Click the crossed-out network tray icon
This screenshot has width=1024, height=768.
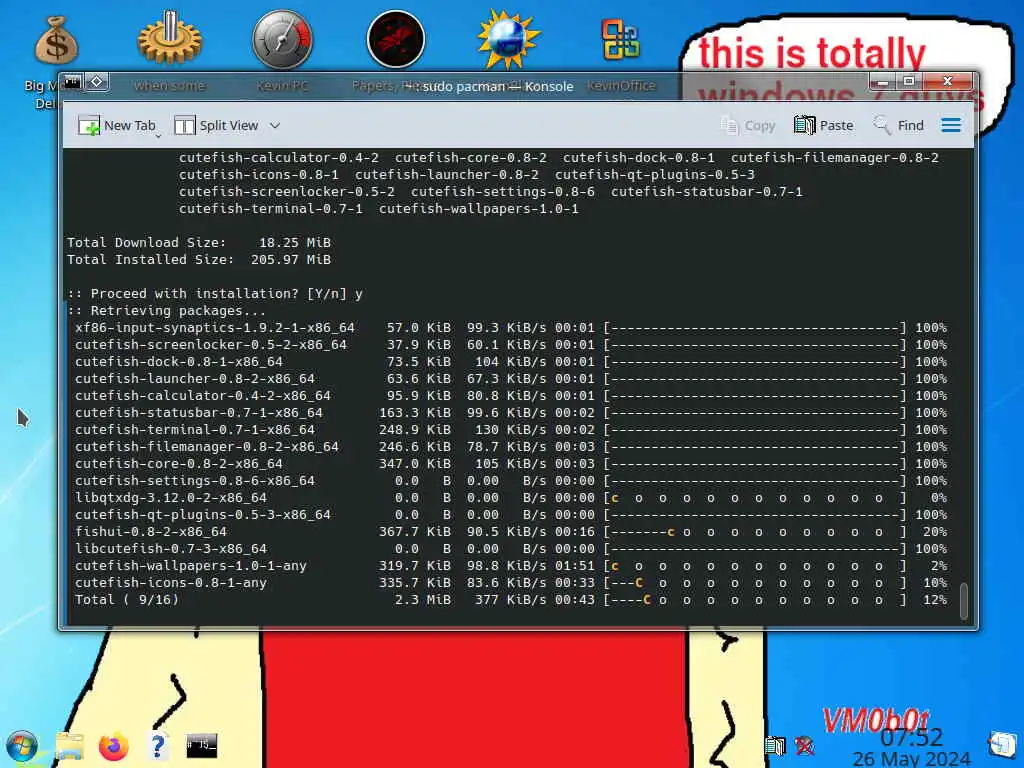[805, 746]
